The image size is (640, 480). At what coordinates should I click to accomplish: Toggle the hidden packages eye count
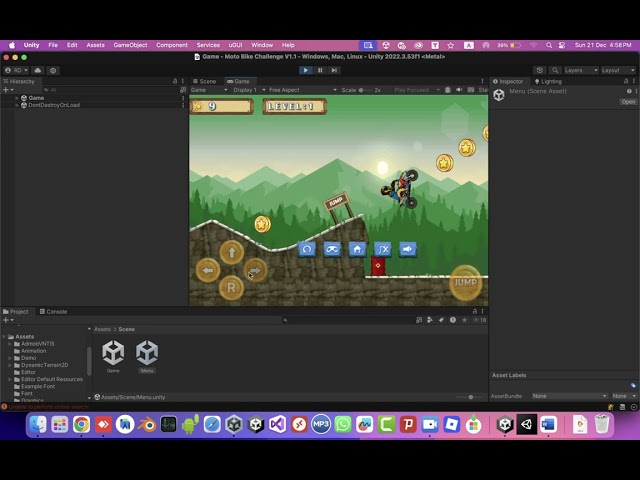point(480,320)
